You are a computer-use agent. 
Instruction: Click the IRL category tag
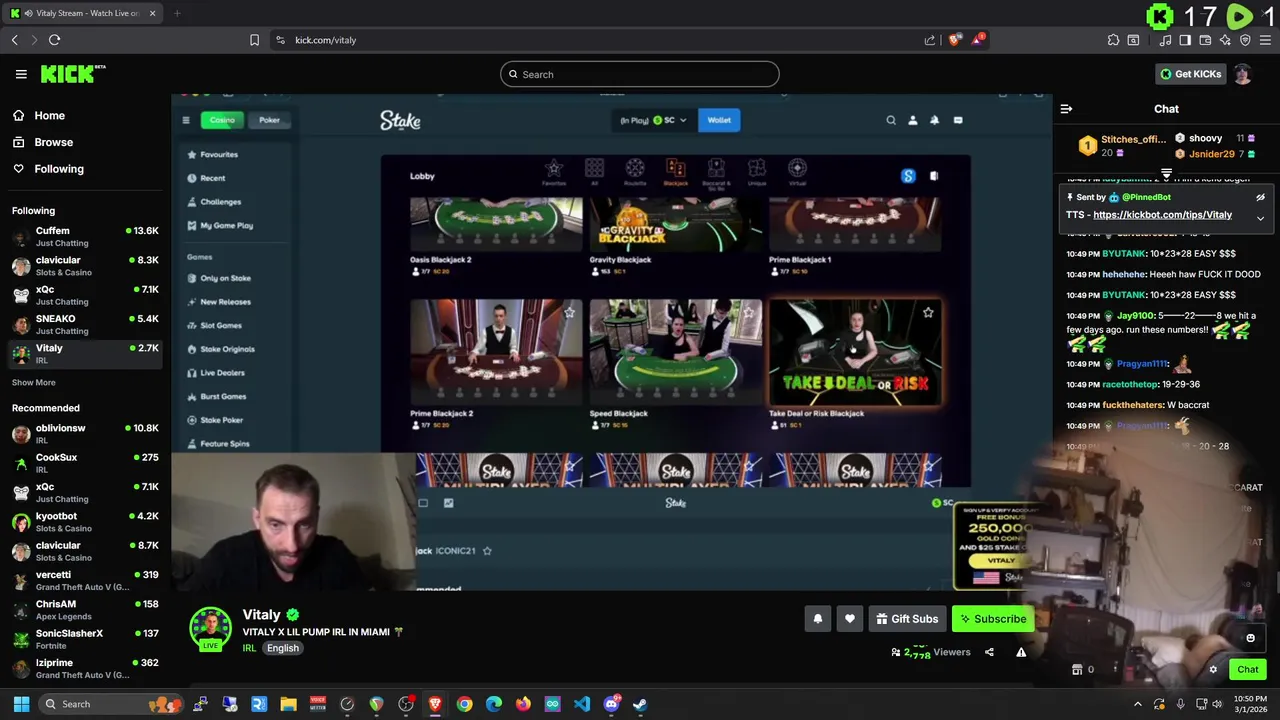point(249,648)
